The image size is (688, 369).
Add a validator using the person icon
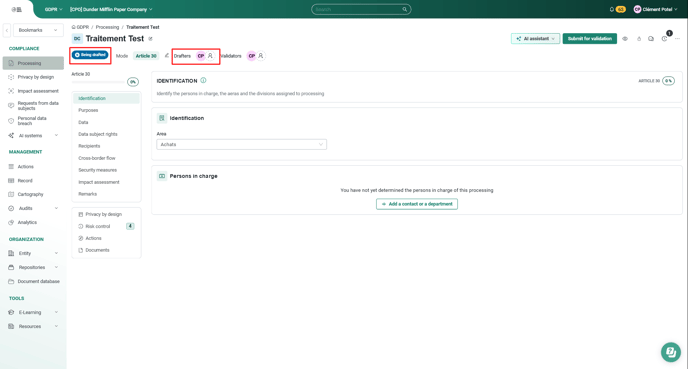point(261,56)
